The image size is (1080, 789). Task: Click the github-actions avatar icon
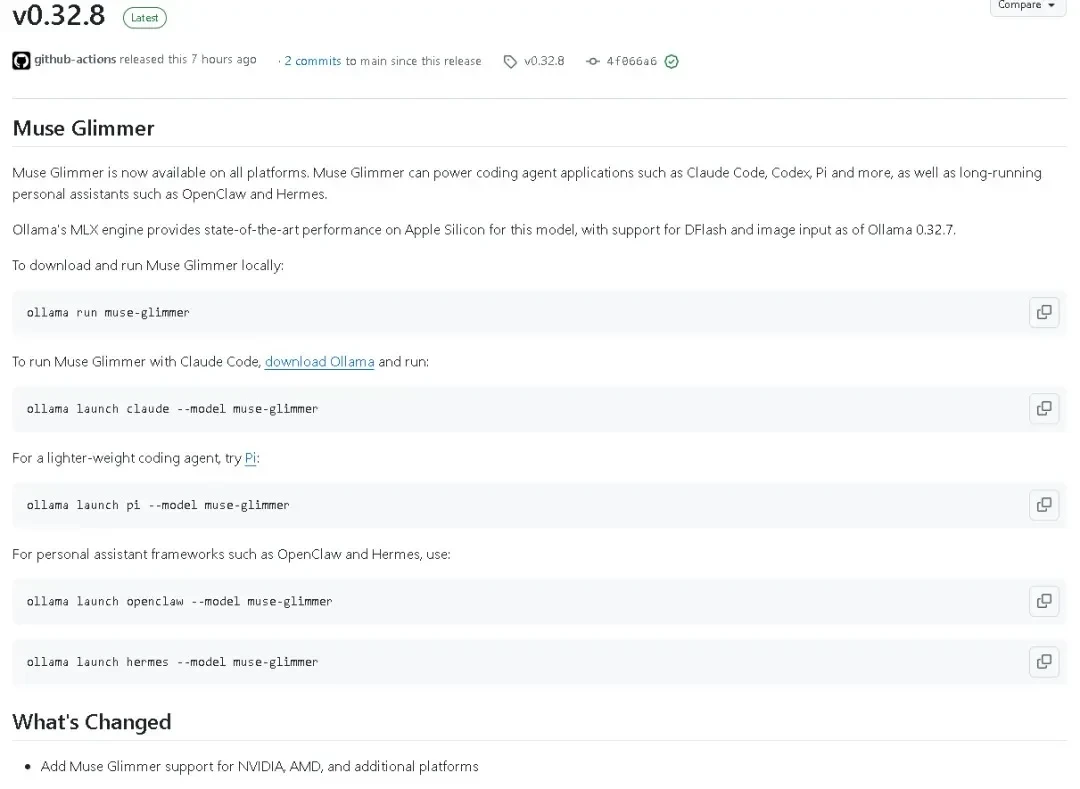(x=21, y=61)
